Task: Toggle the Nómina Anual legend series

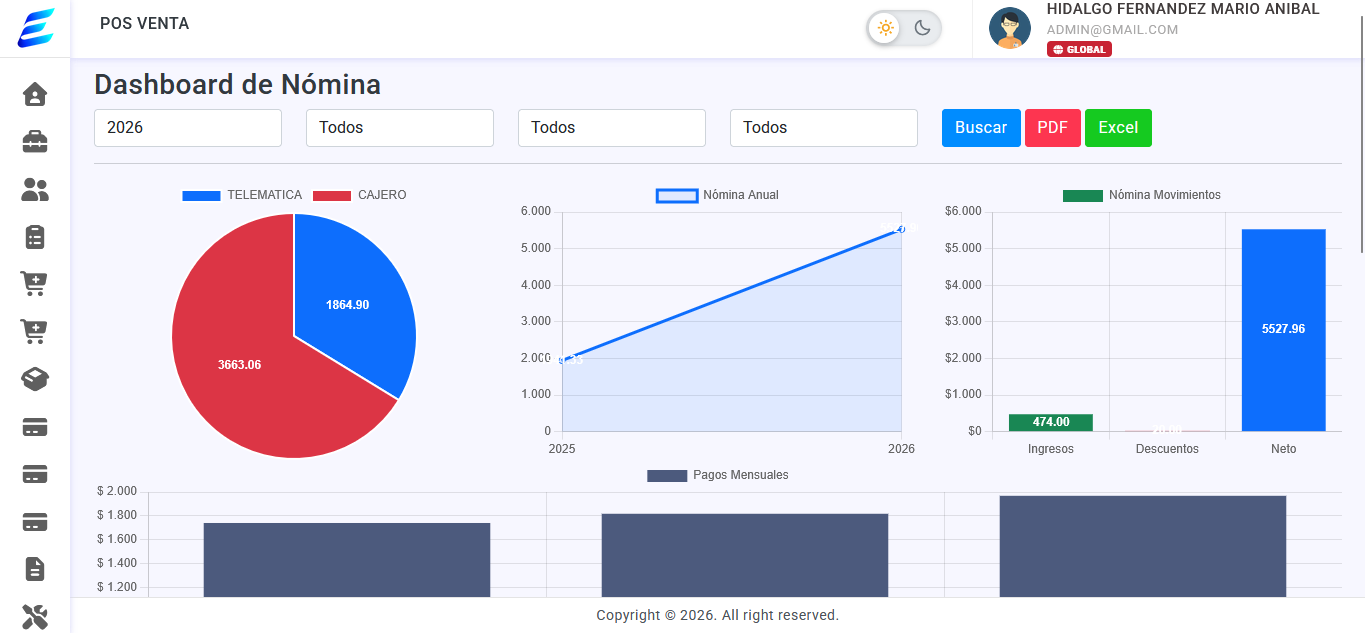Action: pos(717,195)
